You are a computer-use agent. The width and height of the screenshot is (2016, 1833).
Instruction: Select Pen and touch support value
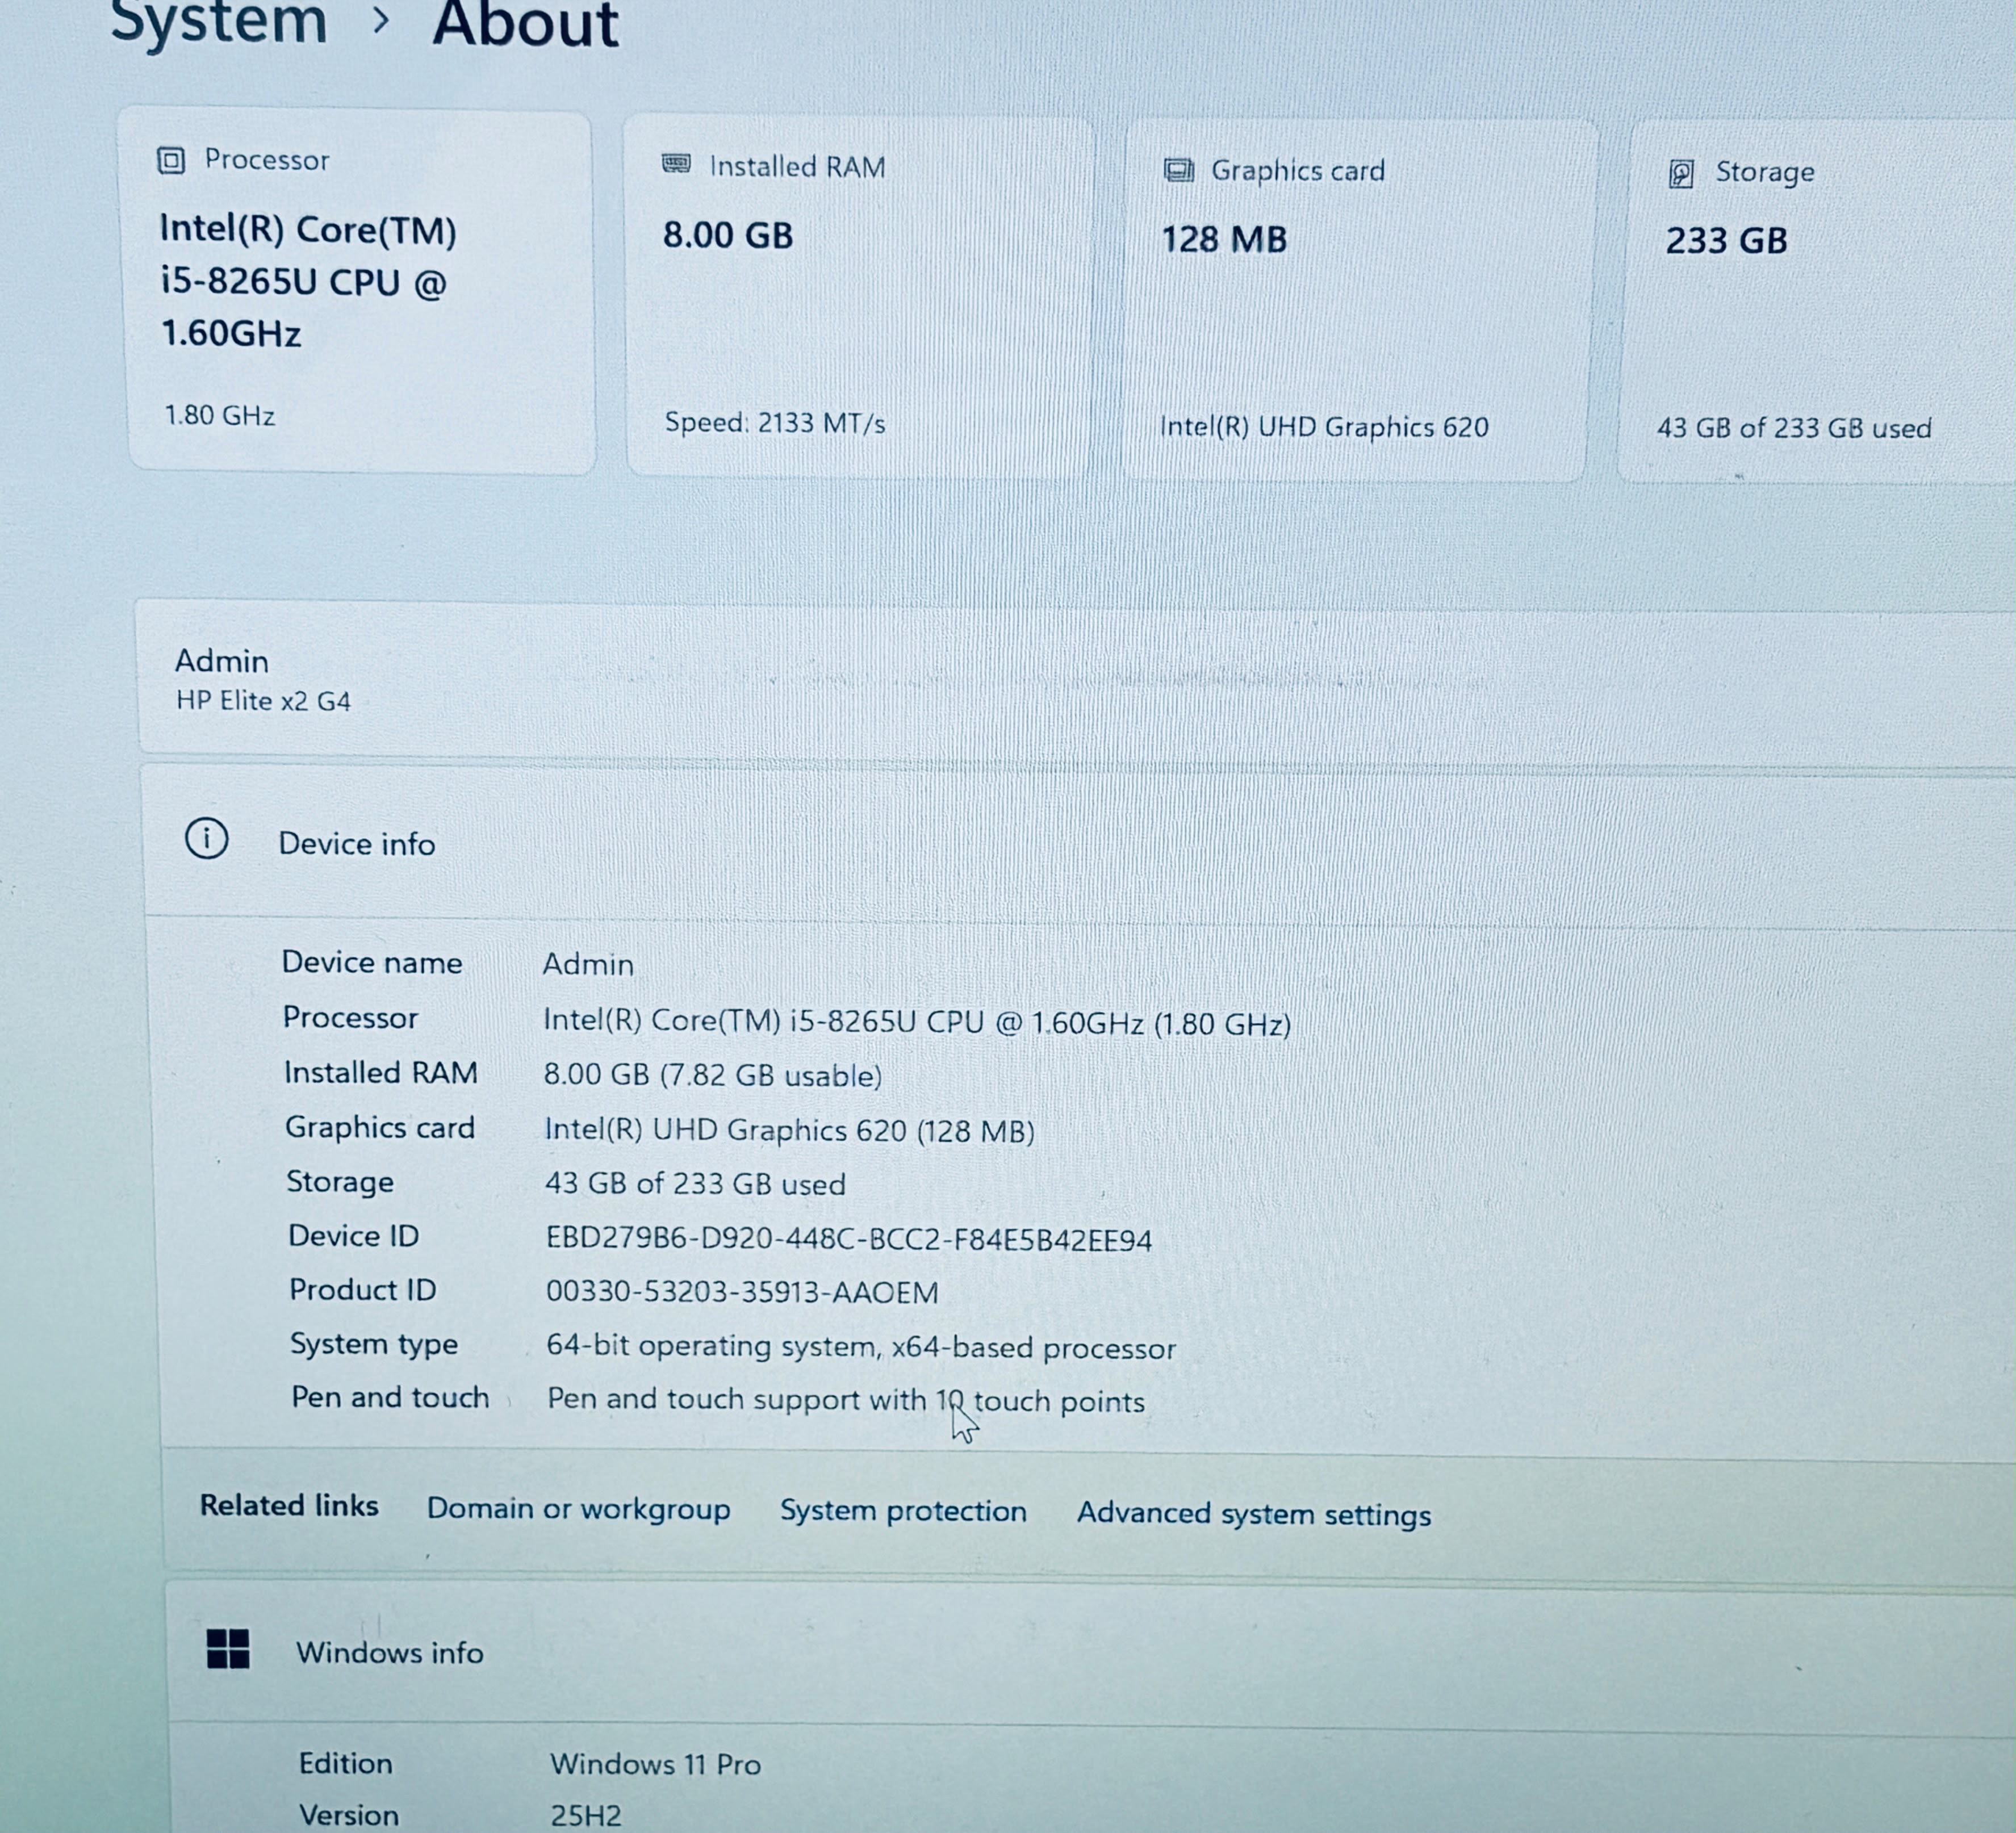(x=845, y=1400)
